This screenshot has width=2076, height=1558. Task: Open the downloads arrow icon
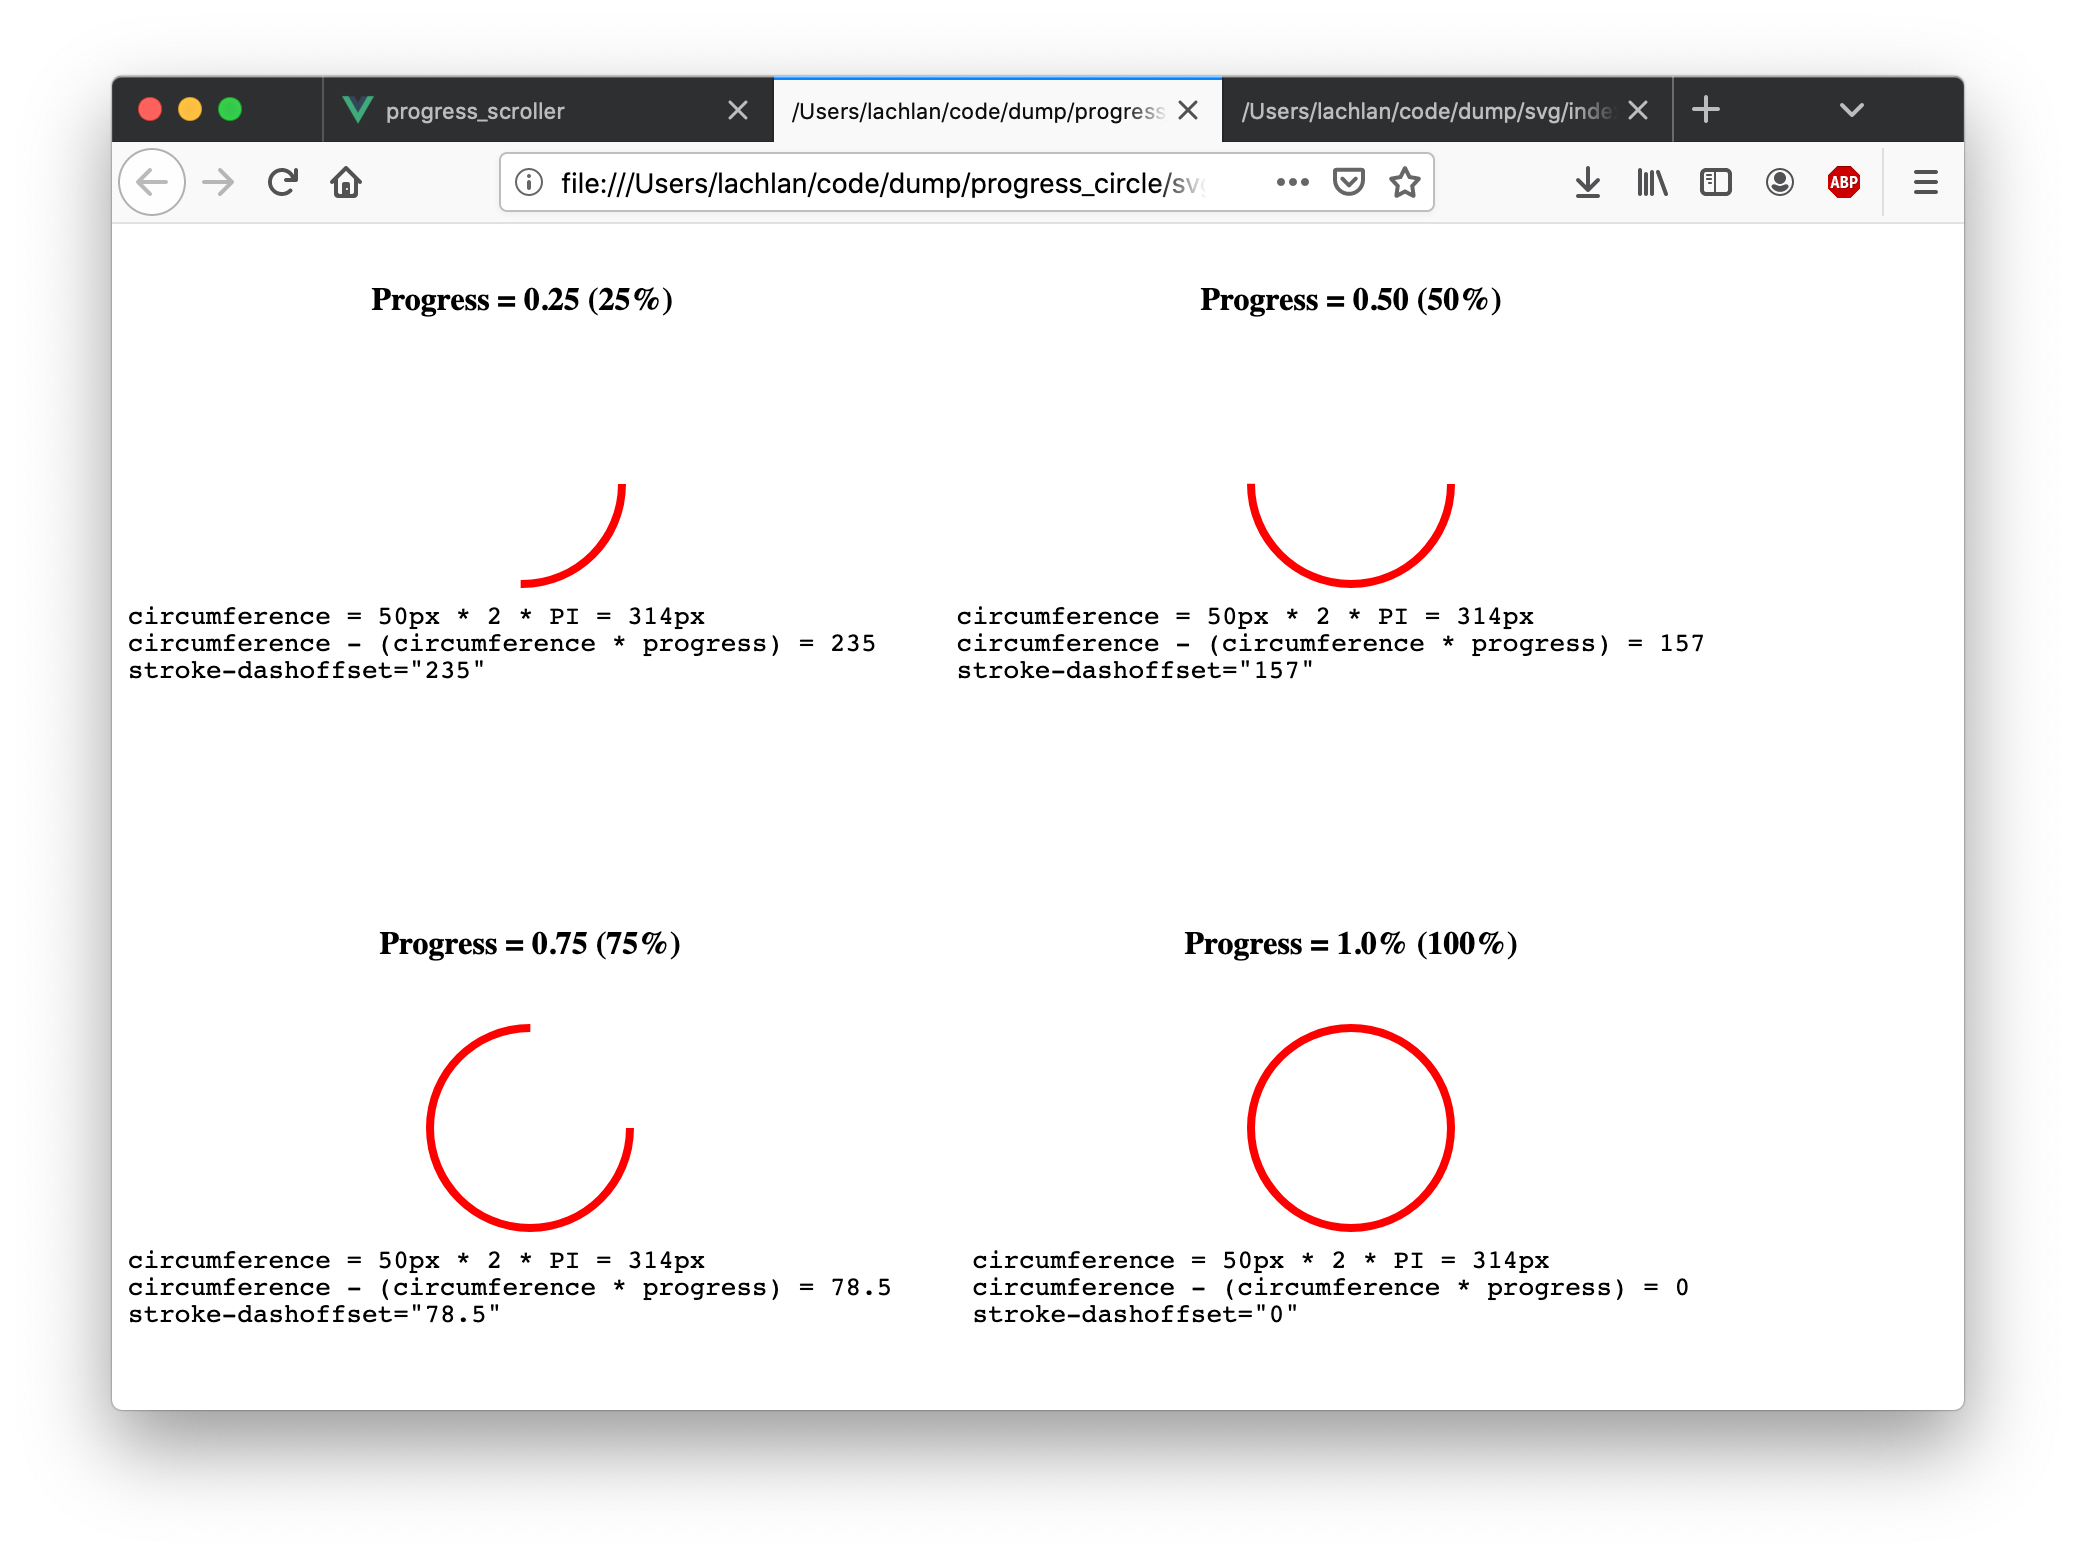pos(1587,182)
